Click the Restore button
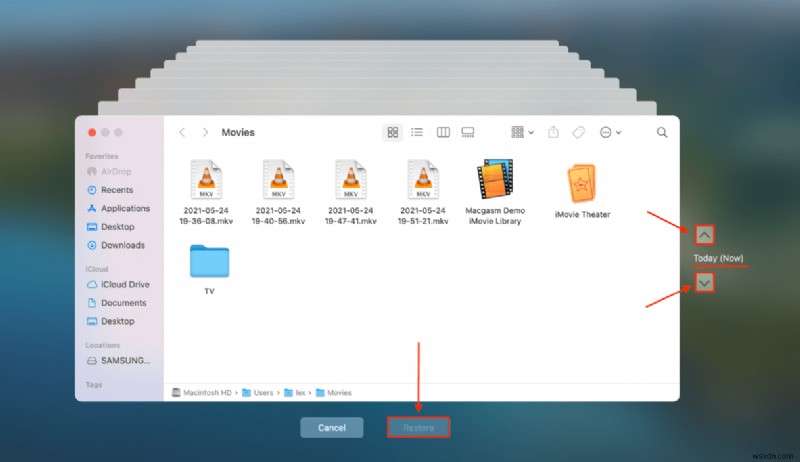 418,427
